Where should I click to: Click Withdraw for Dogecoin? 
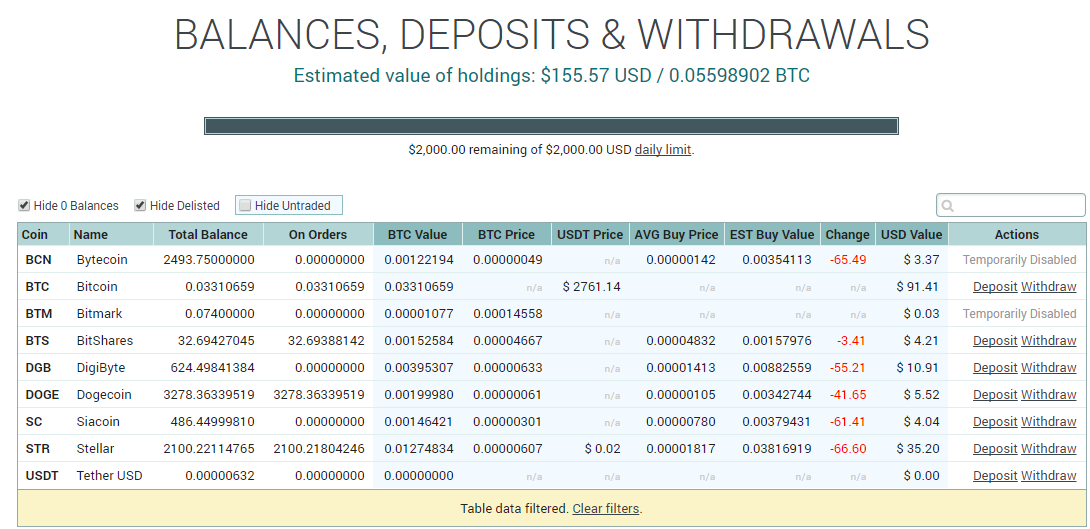pyautogui.click(x=1048, y=394)
